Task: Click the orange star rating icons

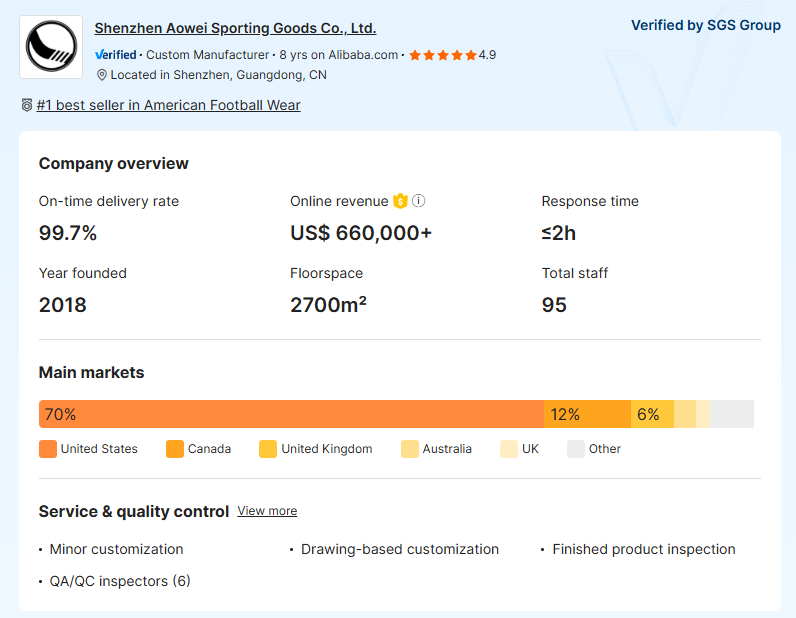Action: pos(442,55)
